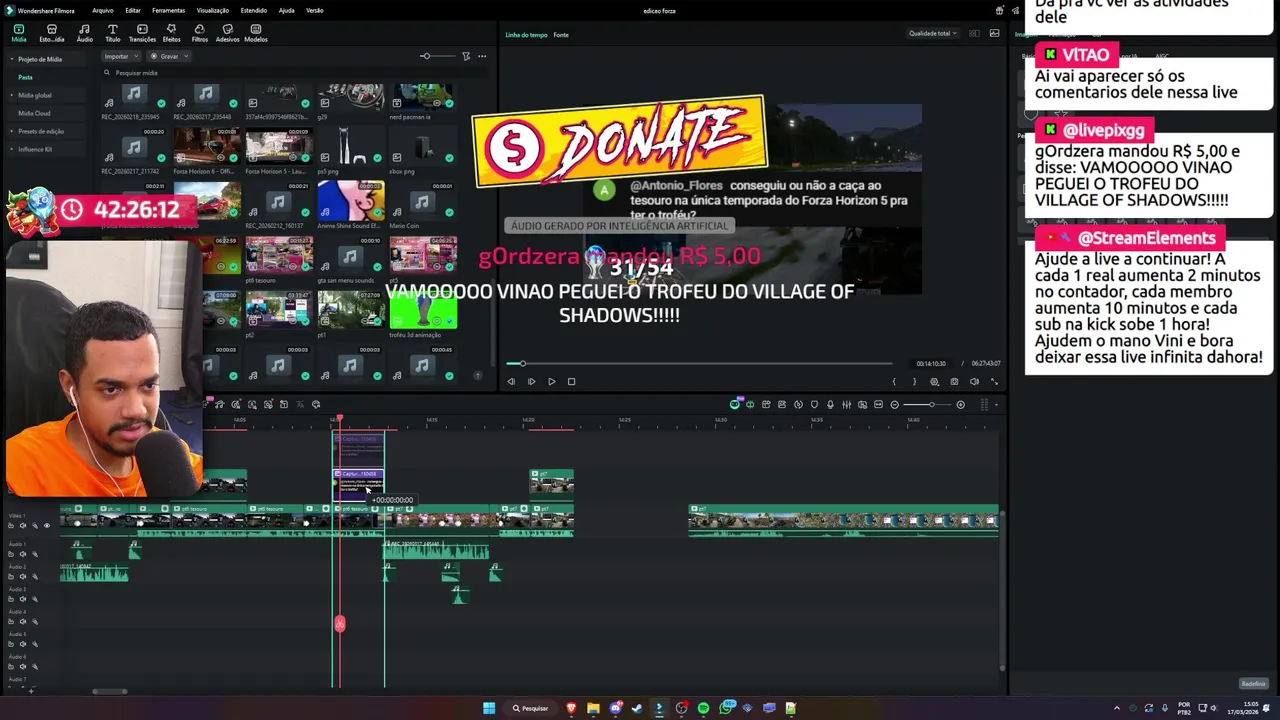Click the timeline audio mixer icon
Viewport: 1280px width, 720px height.
(846, 405)
